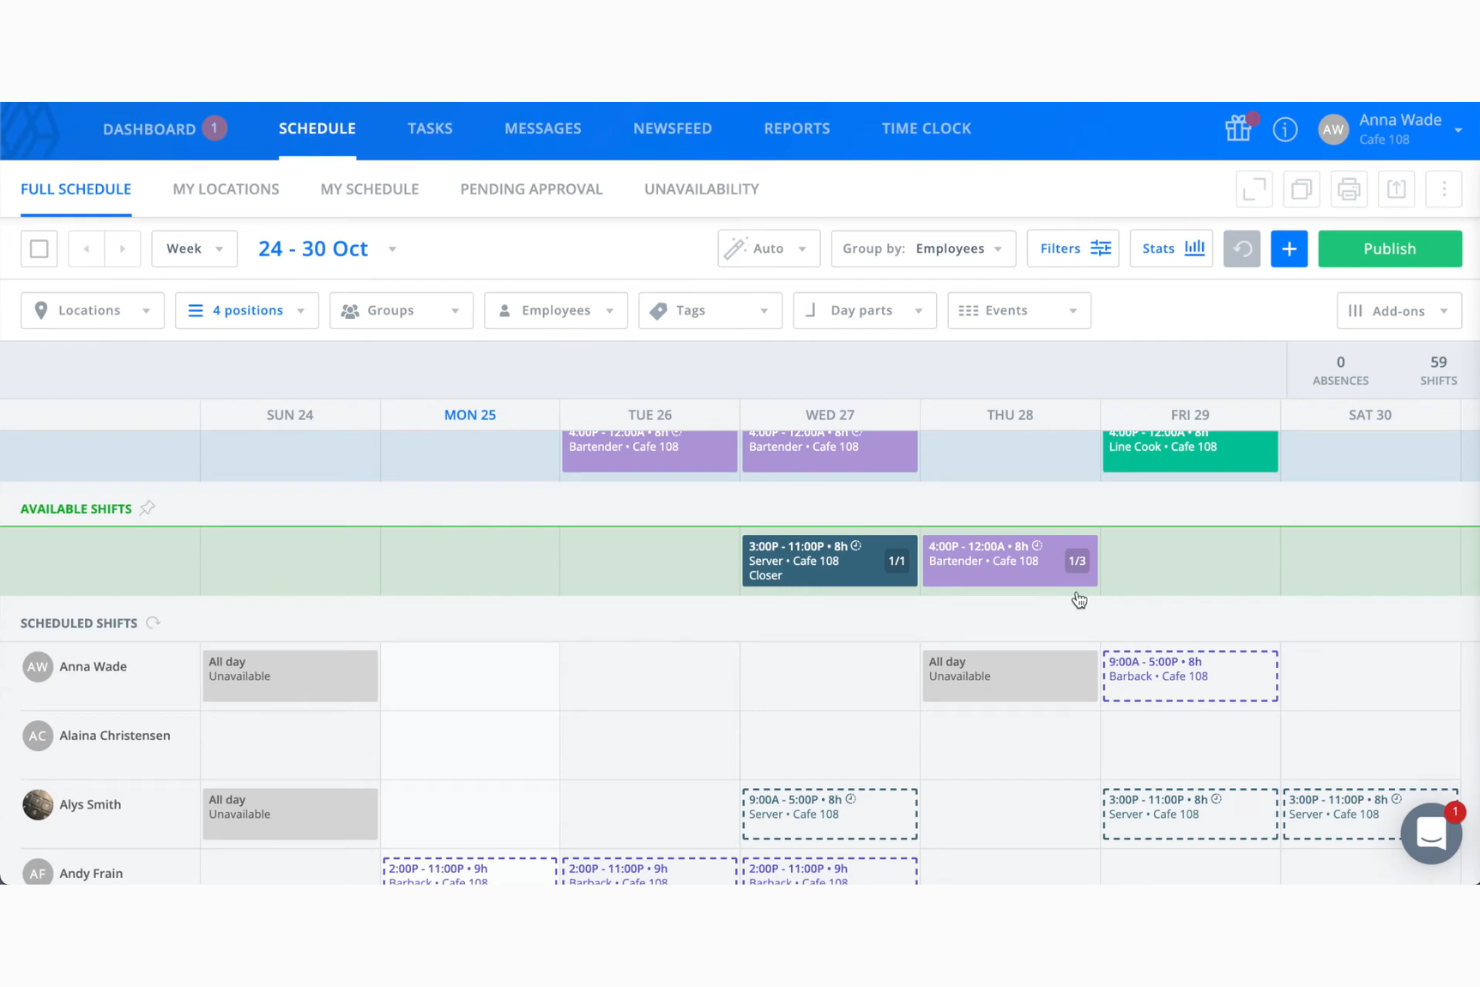The image size is (1480, 987).
Task: Click the app logo in header
Action: click(x=30, y=130)
